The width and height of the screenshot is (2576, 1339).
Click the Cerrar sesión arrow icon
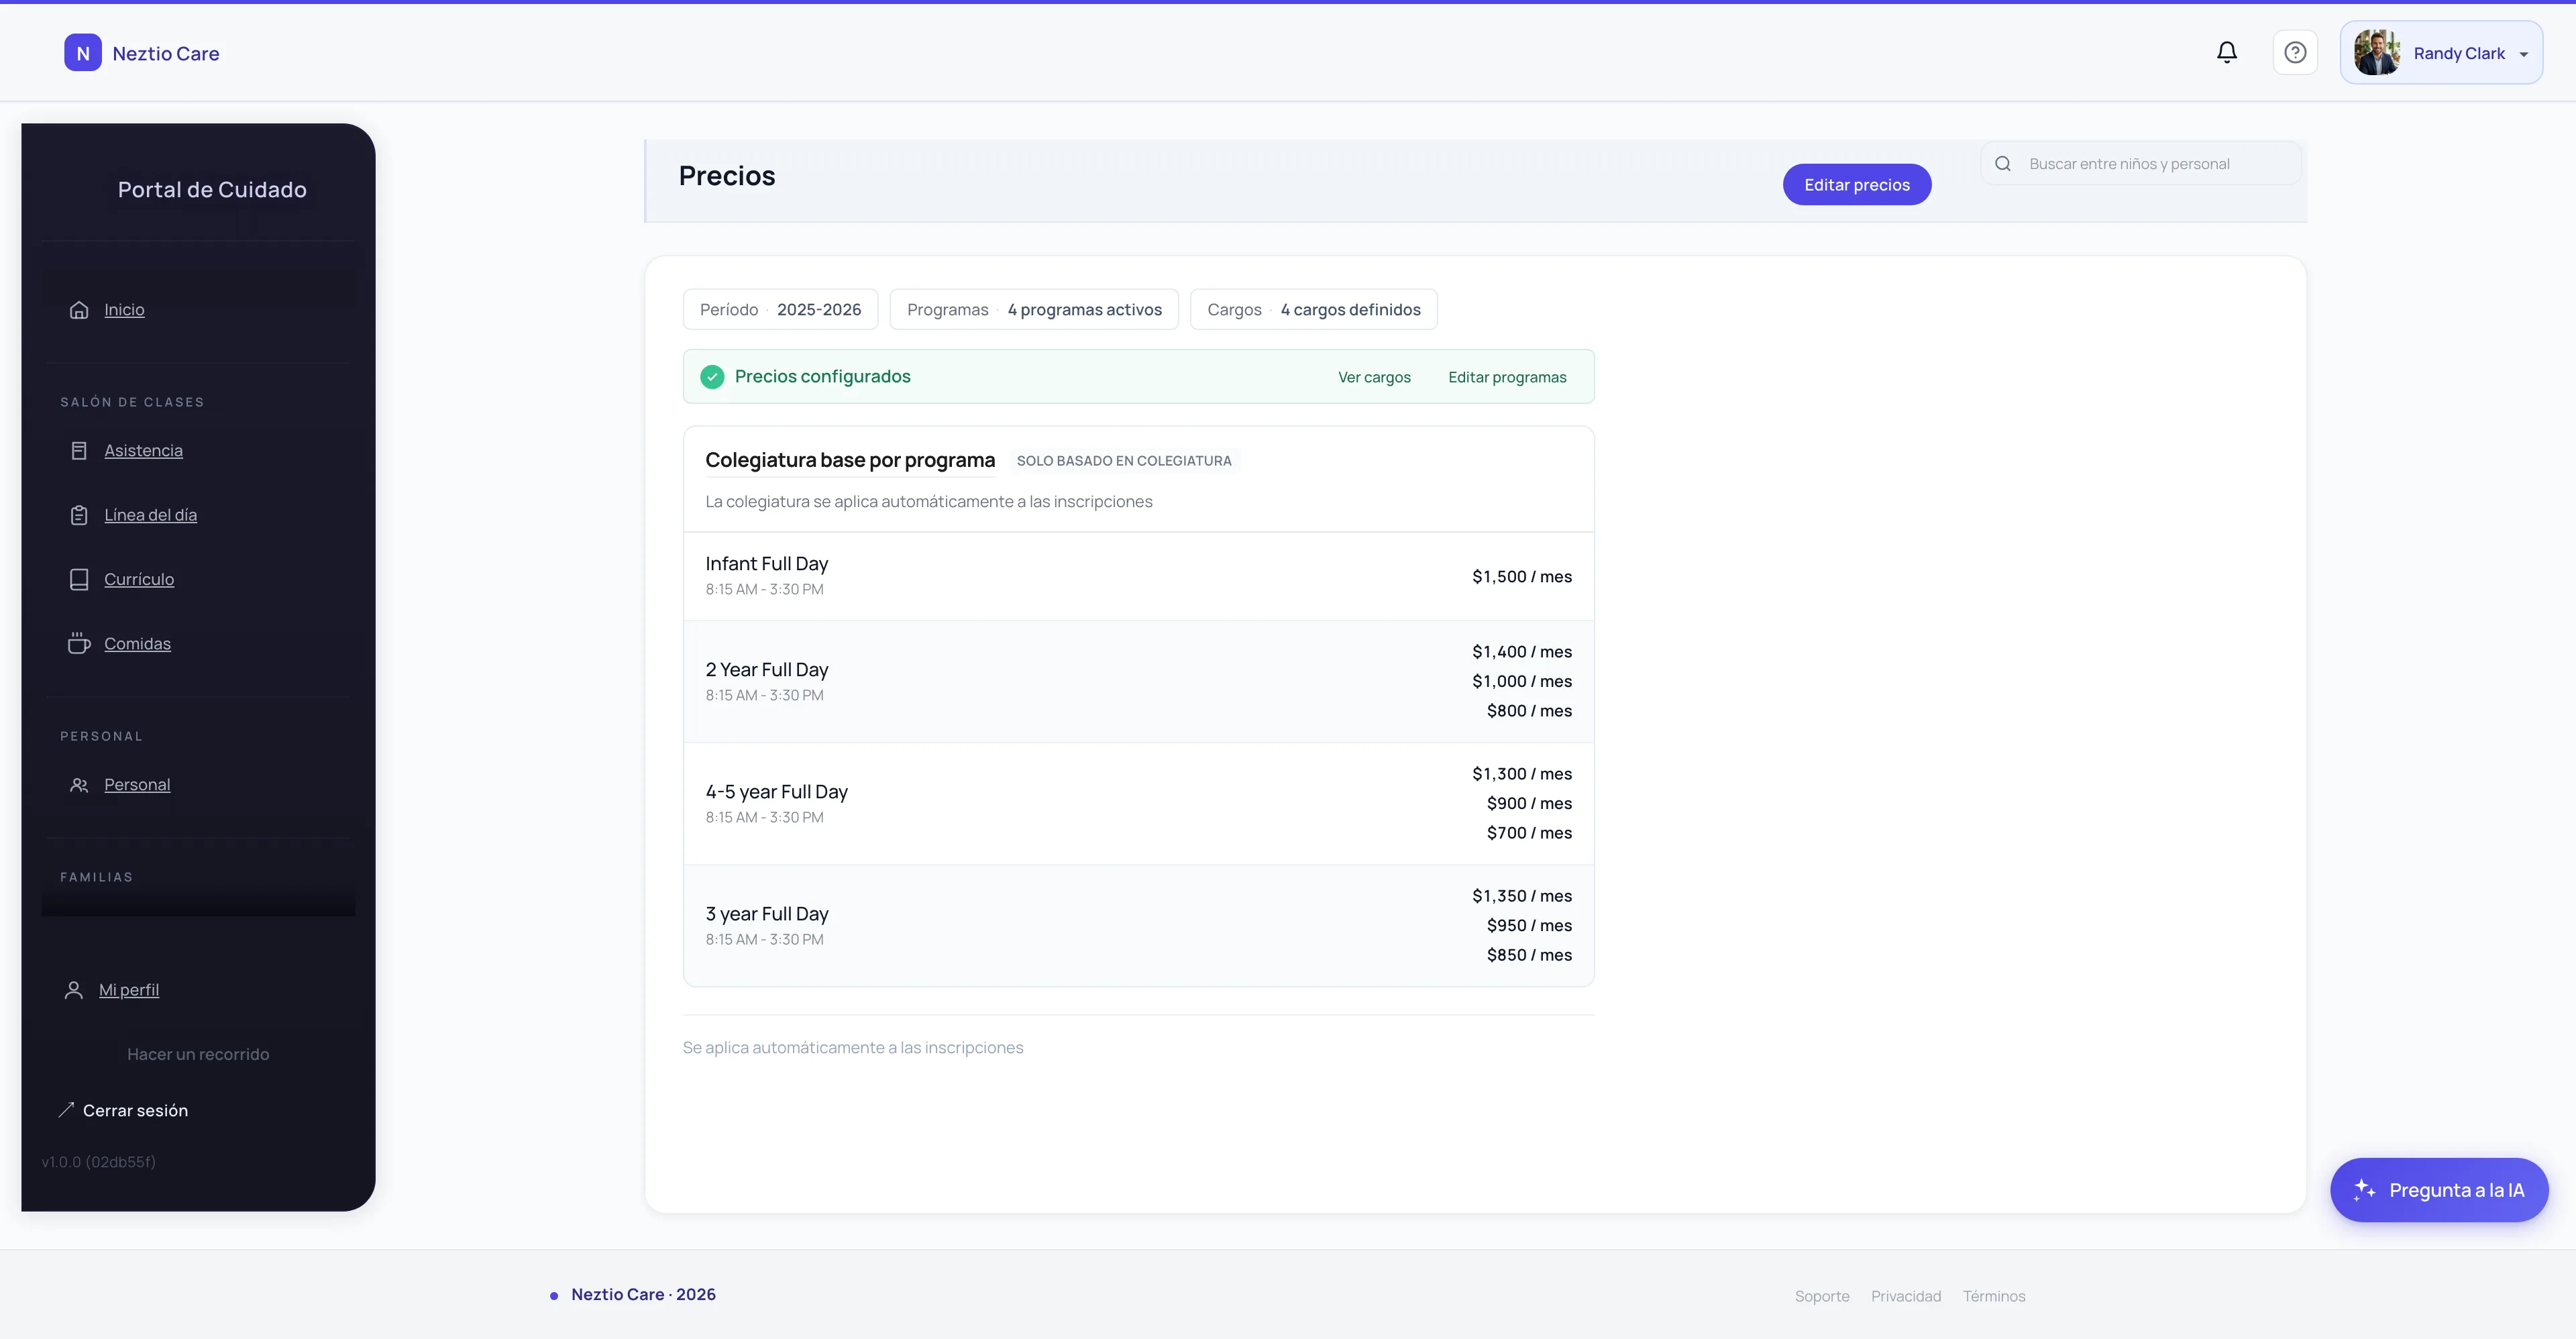click(x=66, y=1110)
